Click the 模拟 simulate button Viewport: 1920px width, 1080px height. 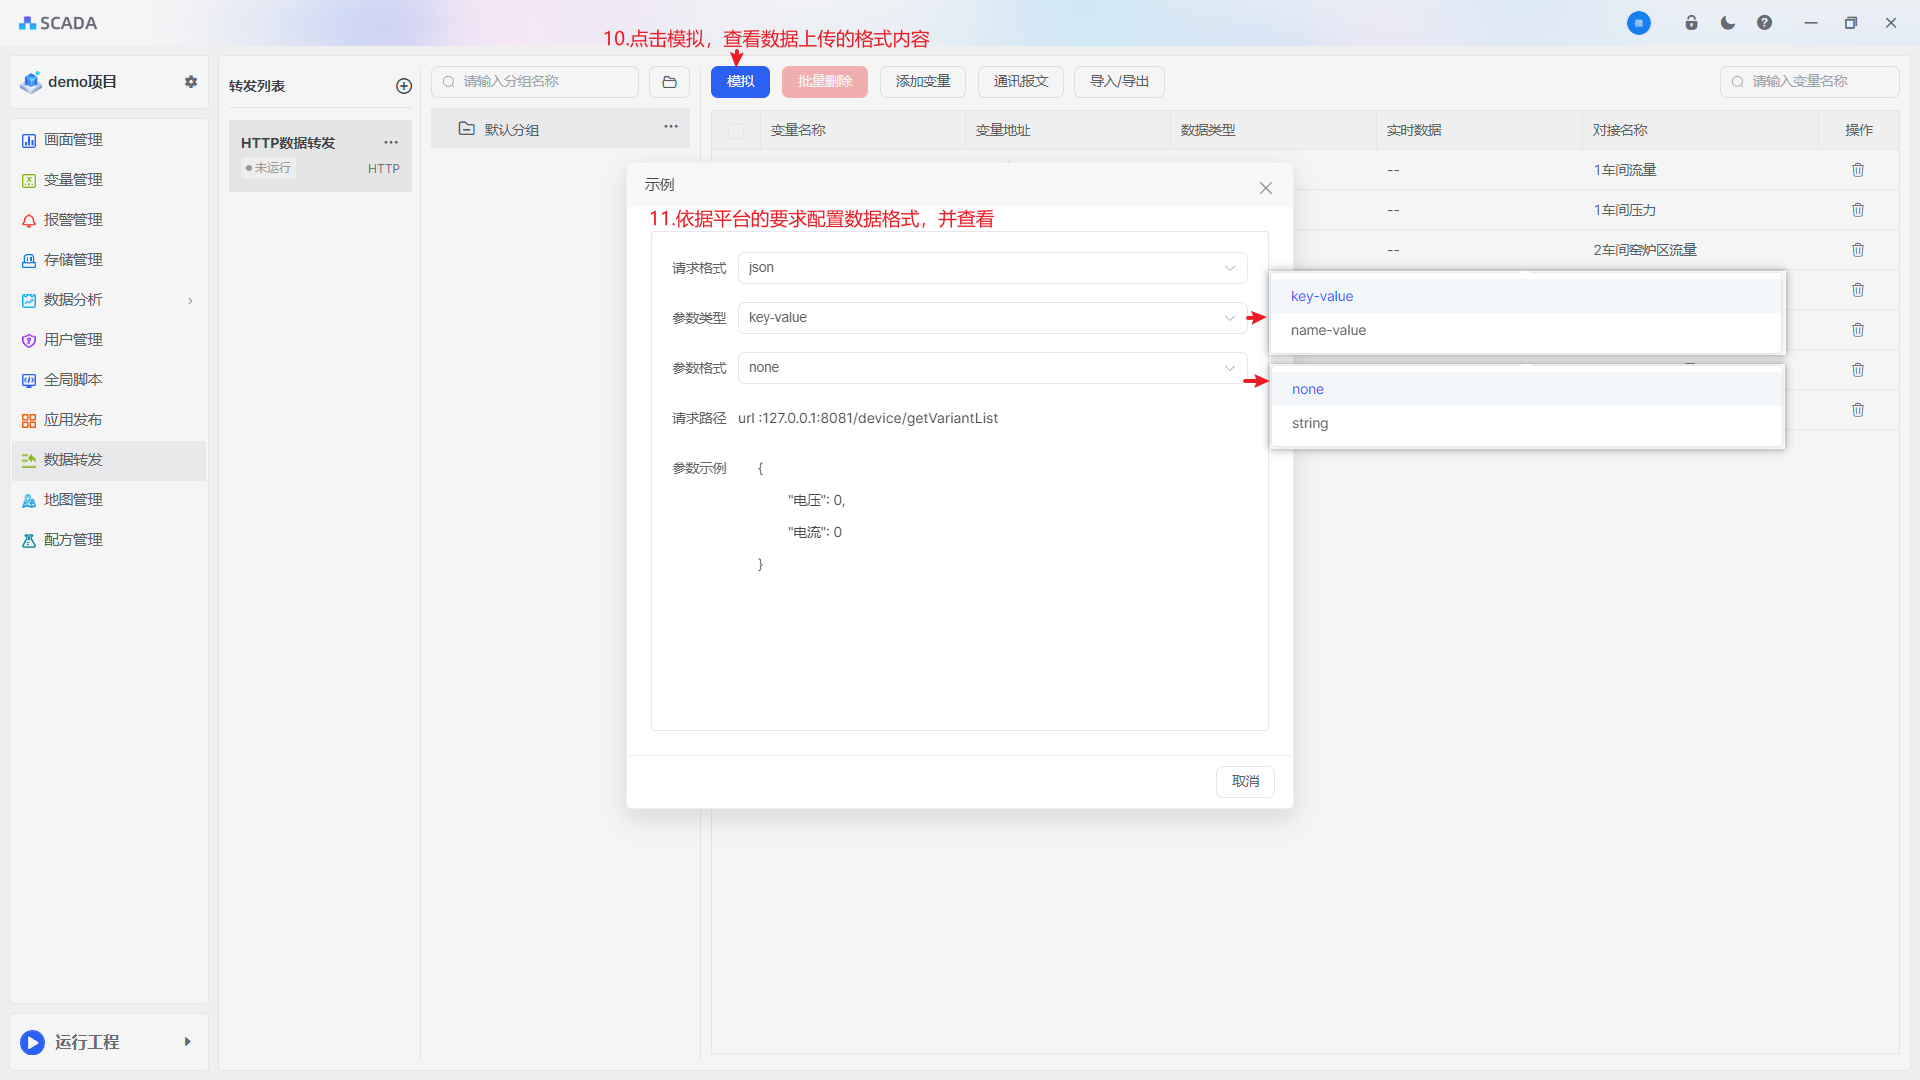coord(740,82)
